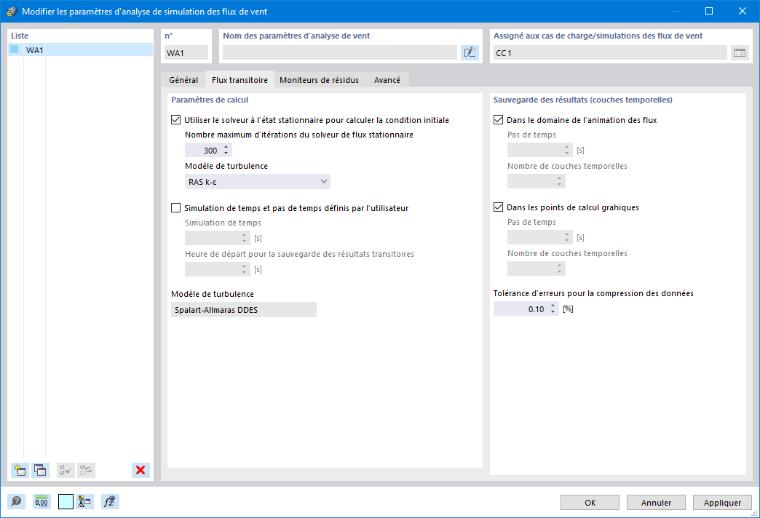Click the assigned load case field CC 1
The image size is (760, 518).
[x=610, y=53]
